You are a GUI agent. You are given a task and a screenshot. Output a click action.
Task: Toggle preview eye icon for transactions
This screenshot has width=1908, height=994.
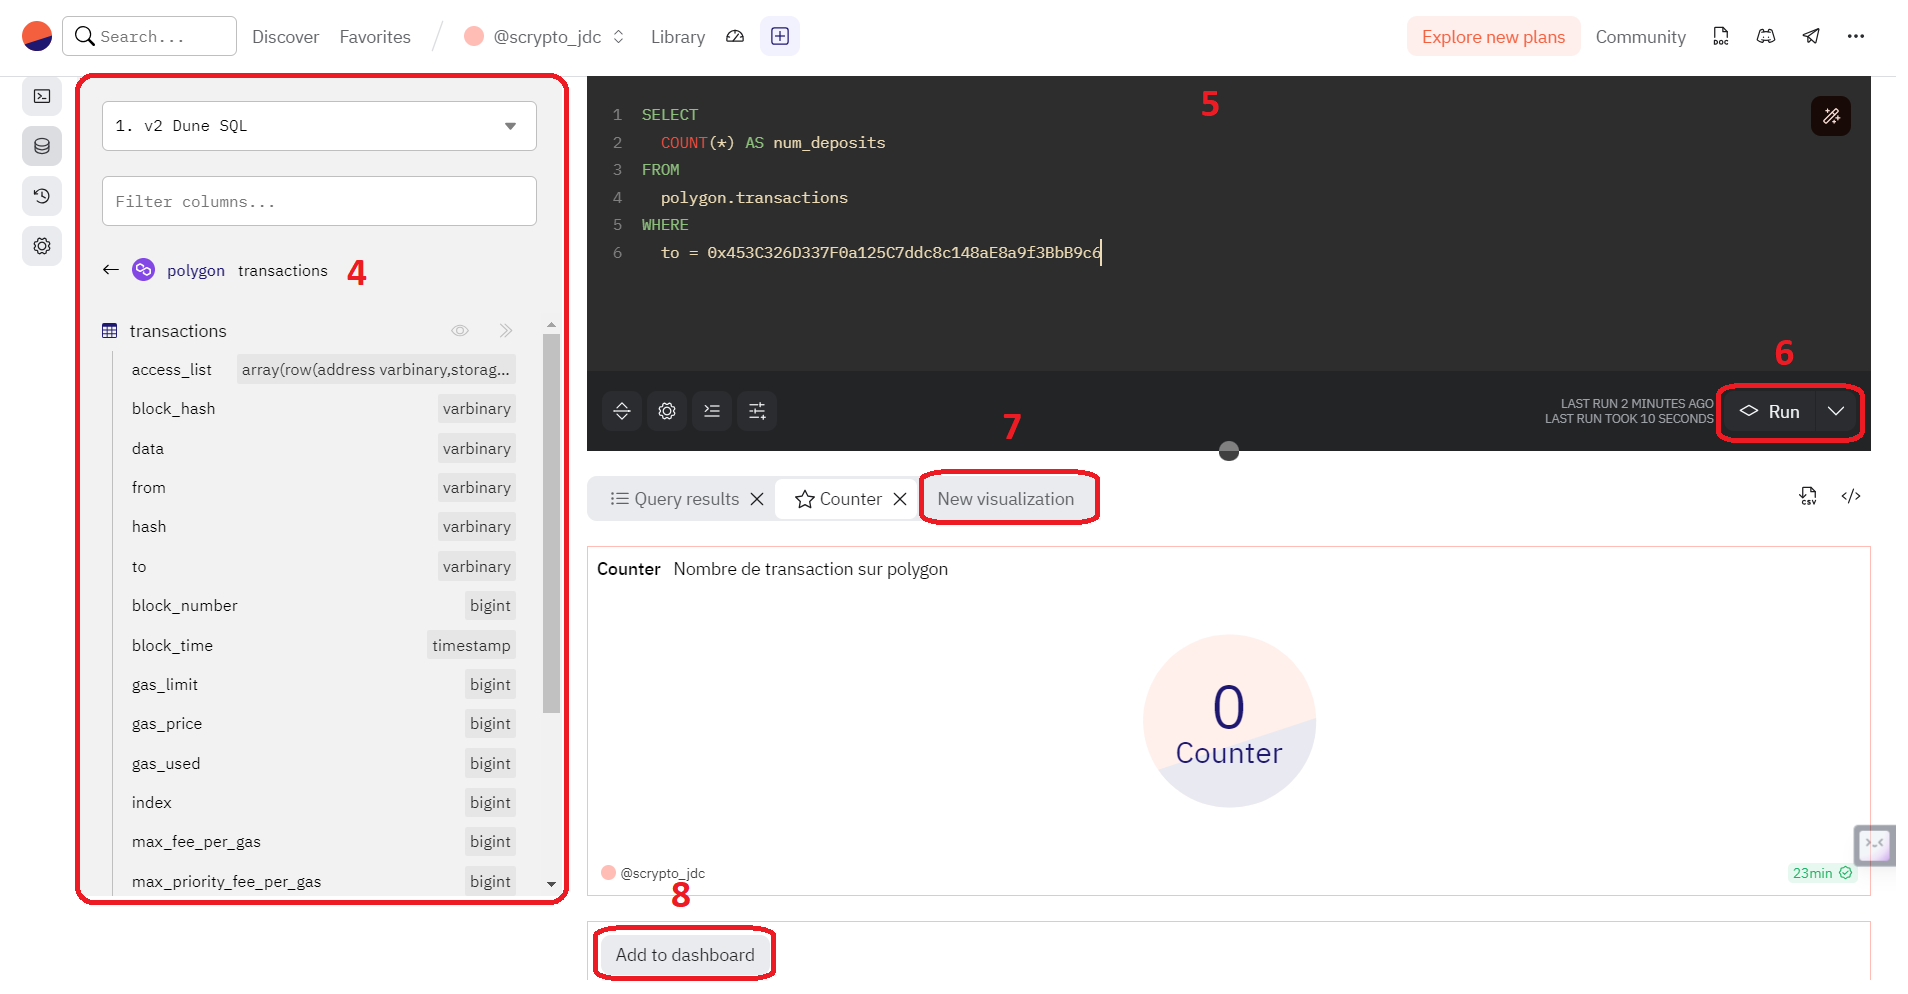pyautogui.click(x=460, y=331)
